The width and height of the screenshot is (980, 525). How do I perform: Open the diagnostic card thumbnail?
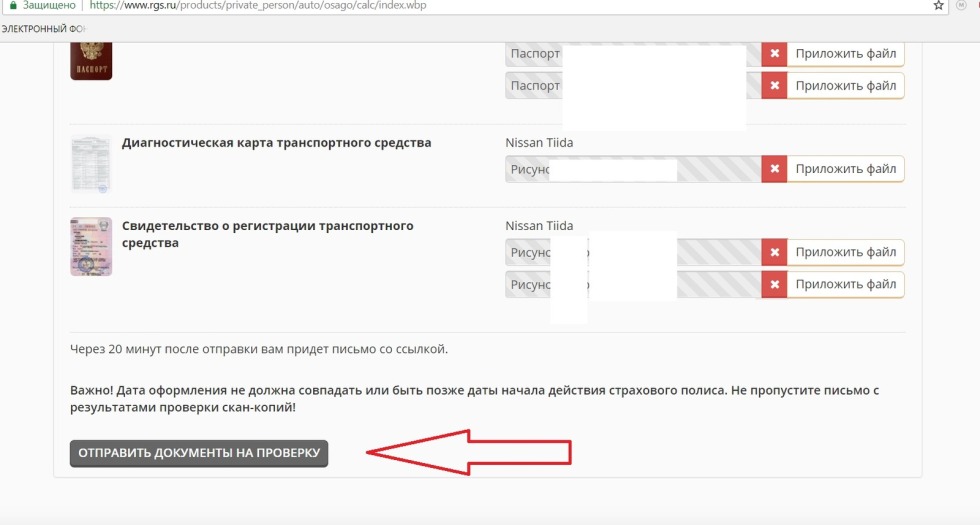click(x=91, y=163)
